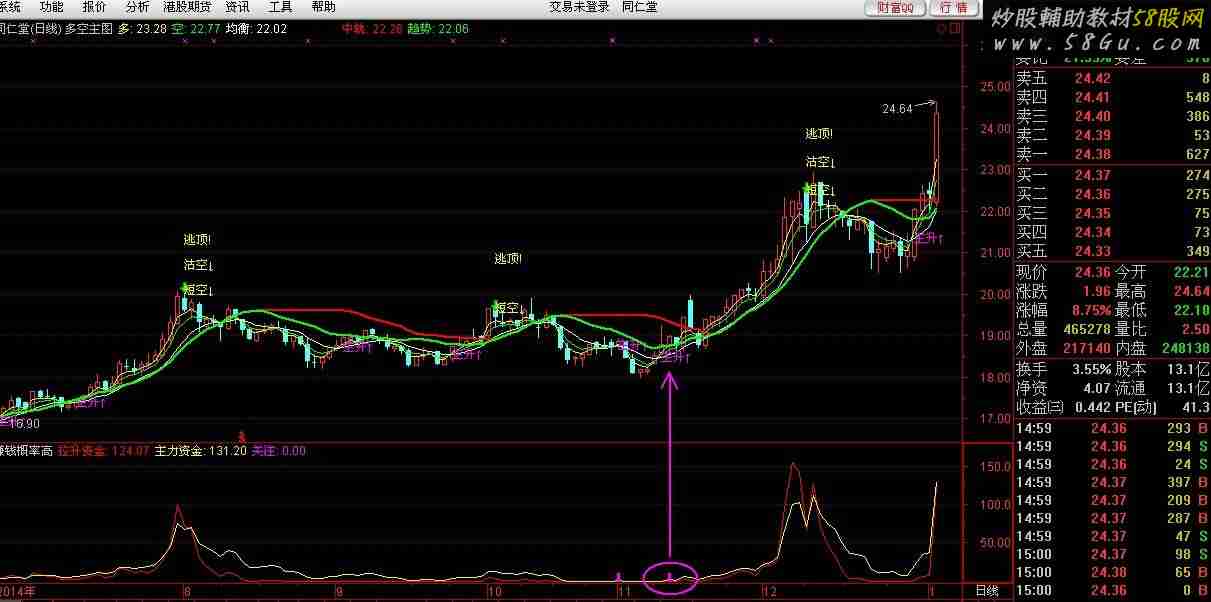Image resolution: width=1211 pixels, height=602 pixels.
Task: Click the 逃顶! signal above October peak
Action: (508, 258)
